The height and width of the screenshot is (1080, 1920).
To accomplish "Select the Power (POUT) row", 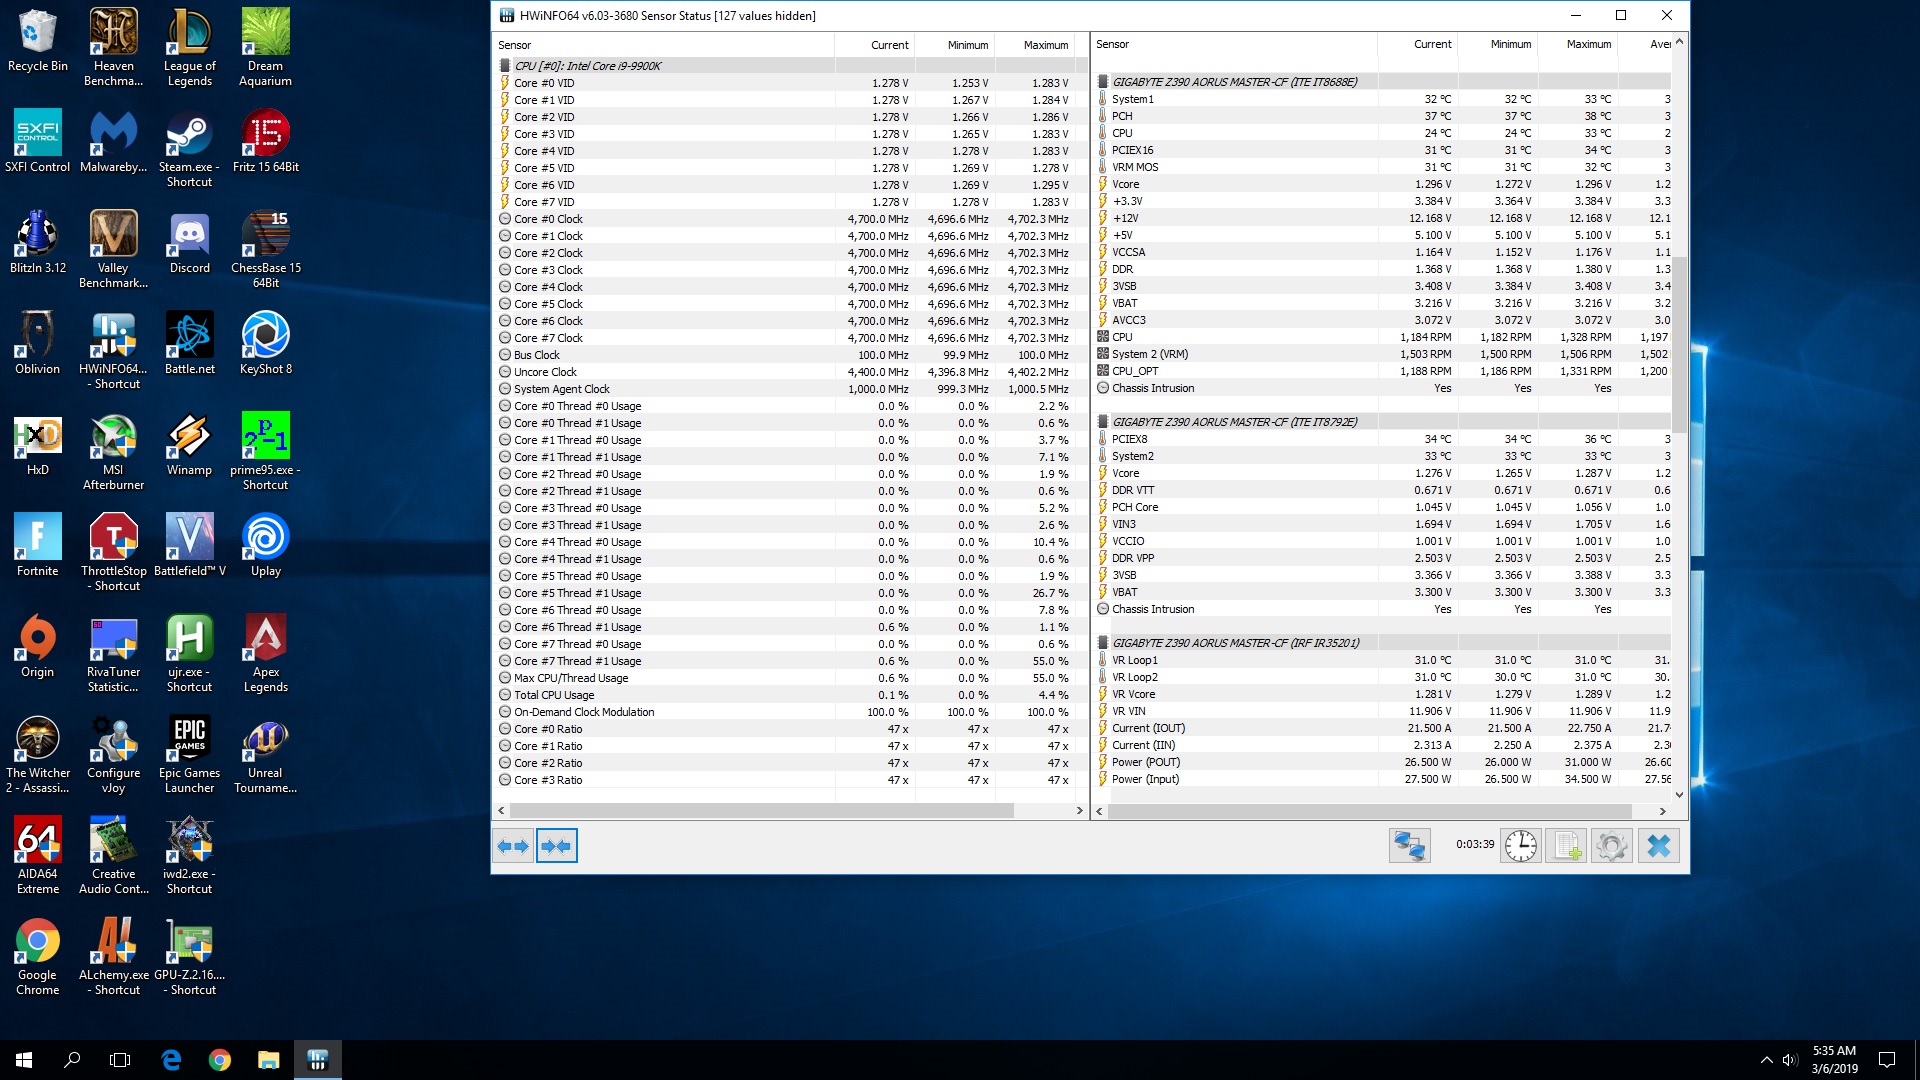I will coord(1382,762).
